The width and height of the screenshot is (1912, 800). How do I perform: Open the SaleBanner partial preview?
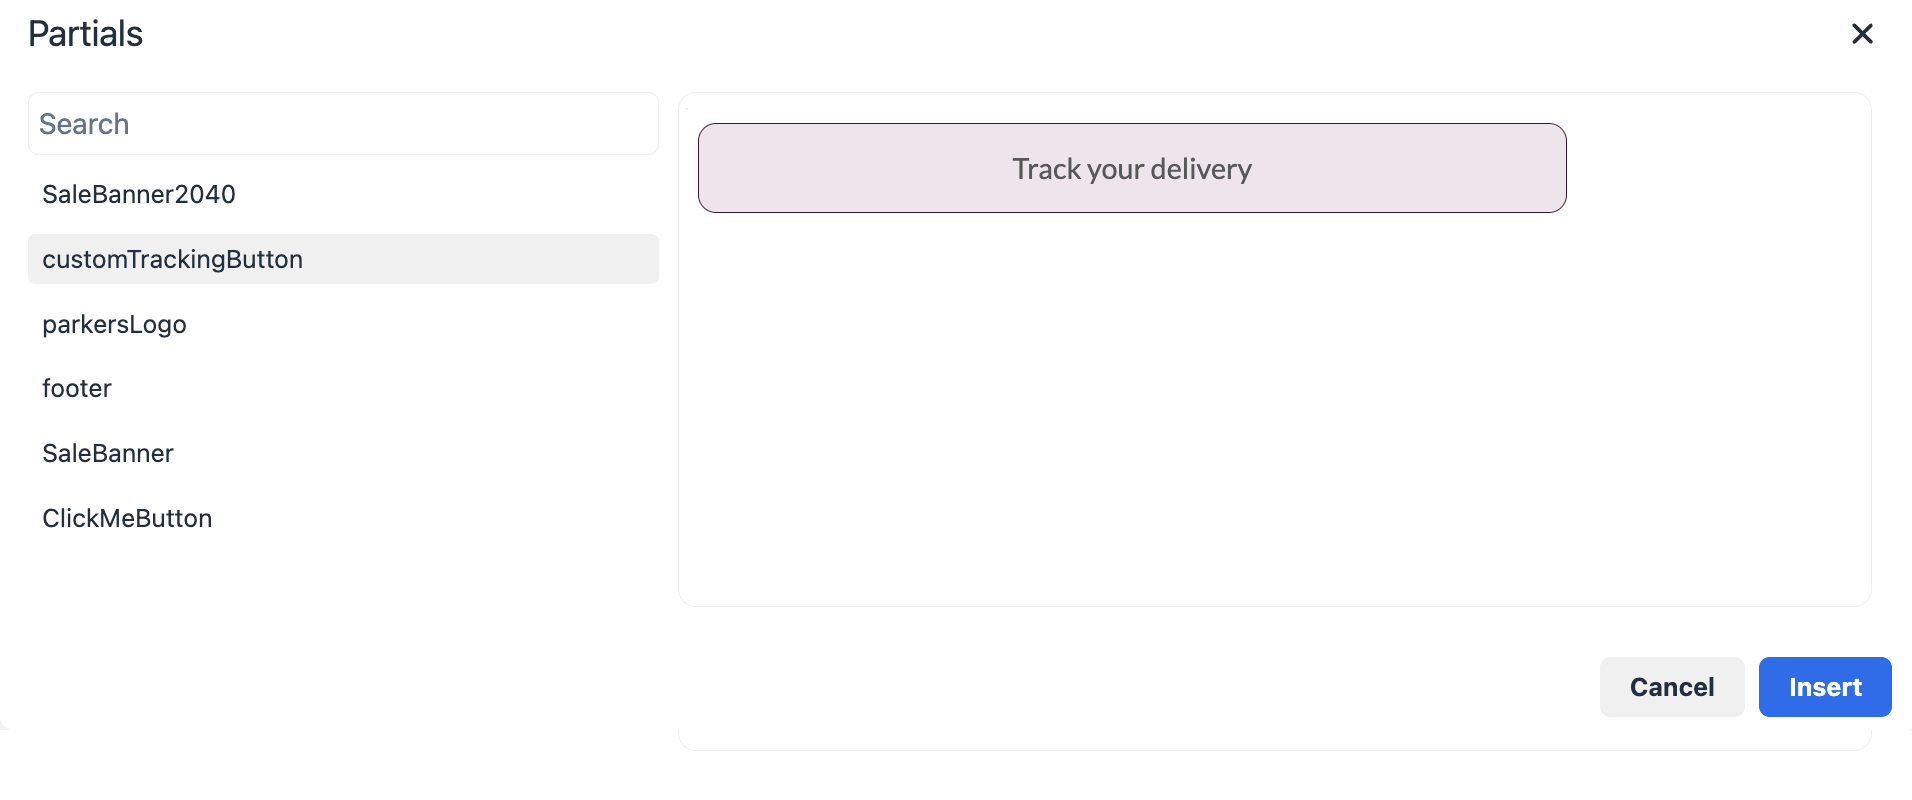108,453
